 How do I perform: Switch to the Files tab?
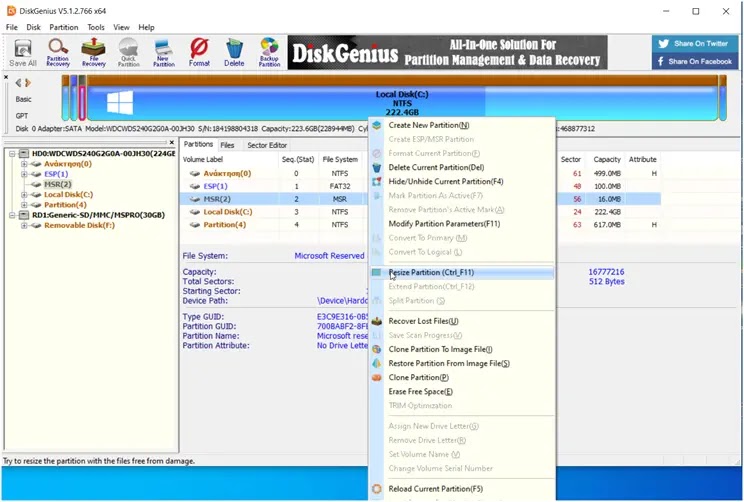227,145
